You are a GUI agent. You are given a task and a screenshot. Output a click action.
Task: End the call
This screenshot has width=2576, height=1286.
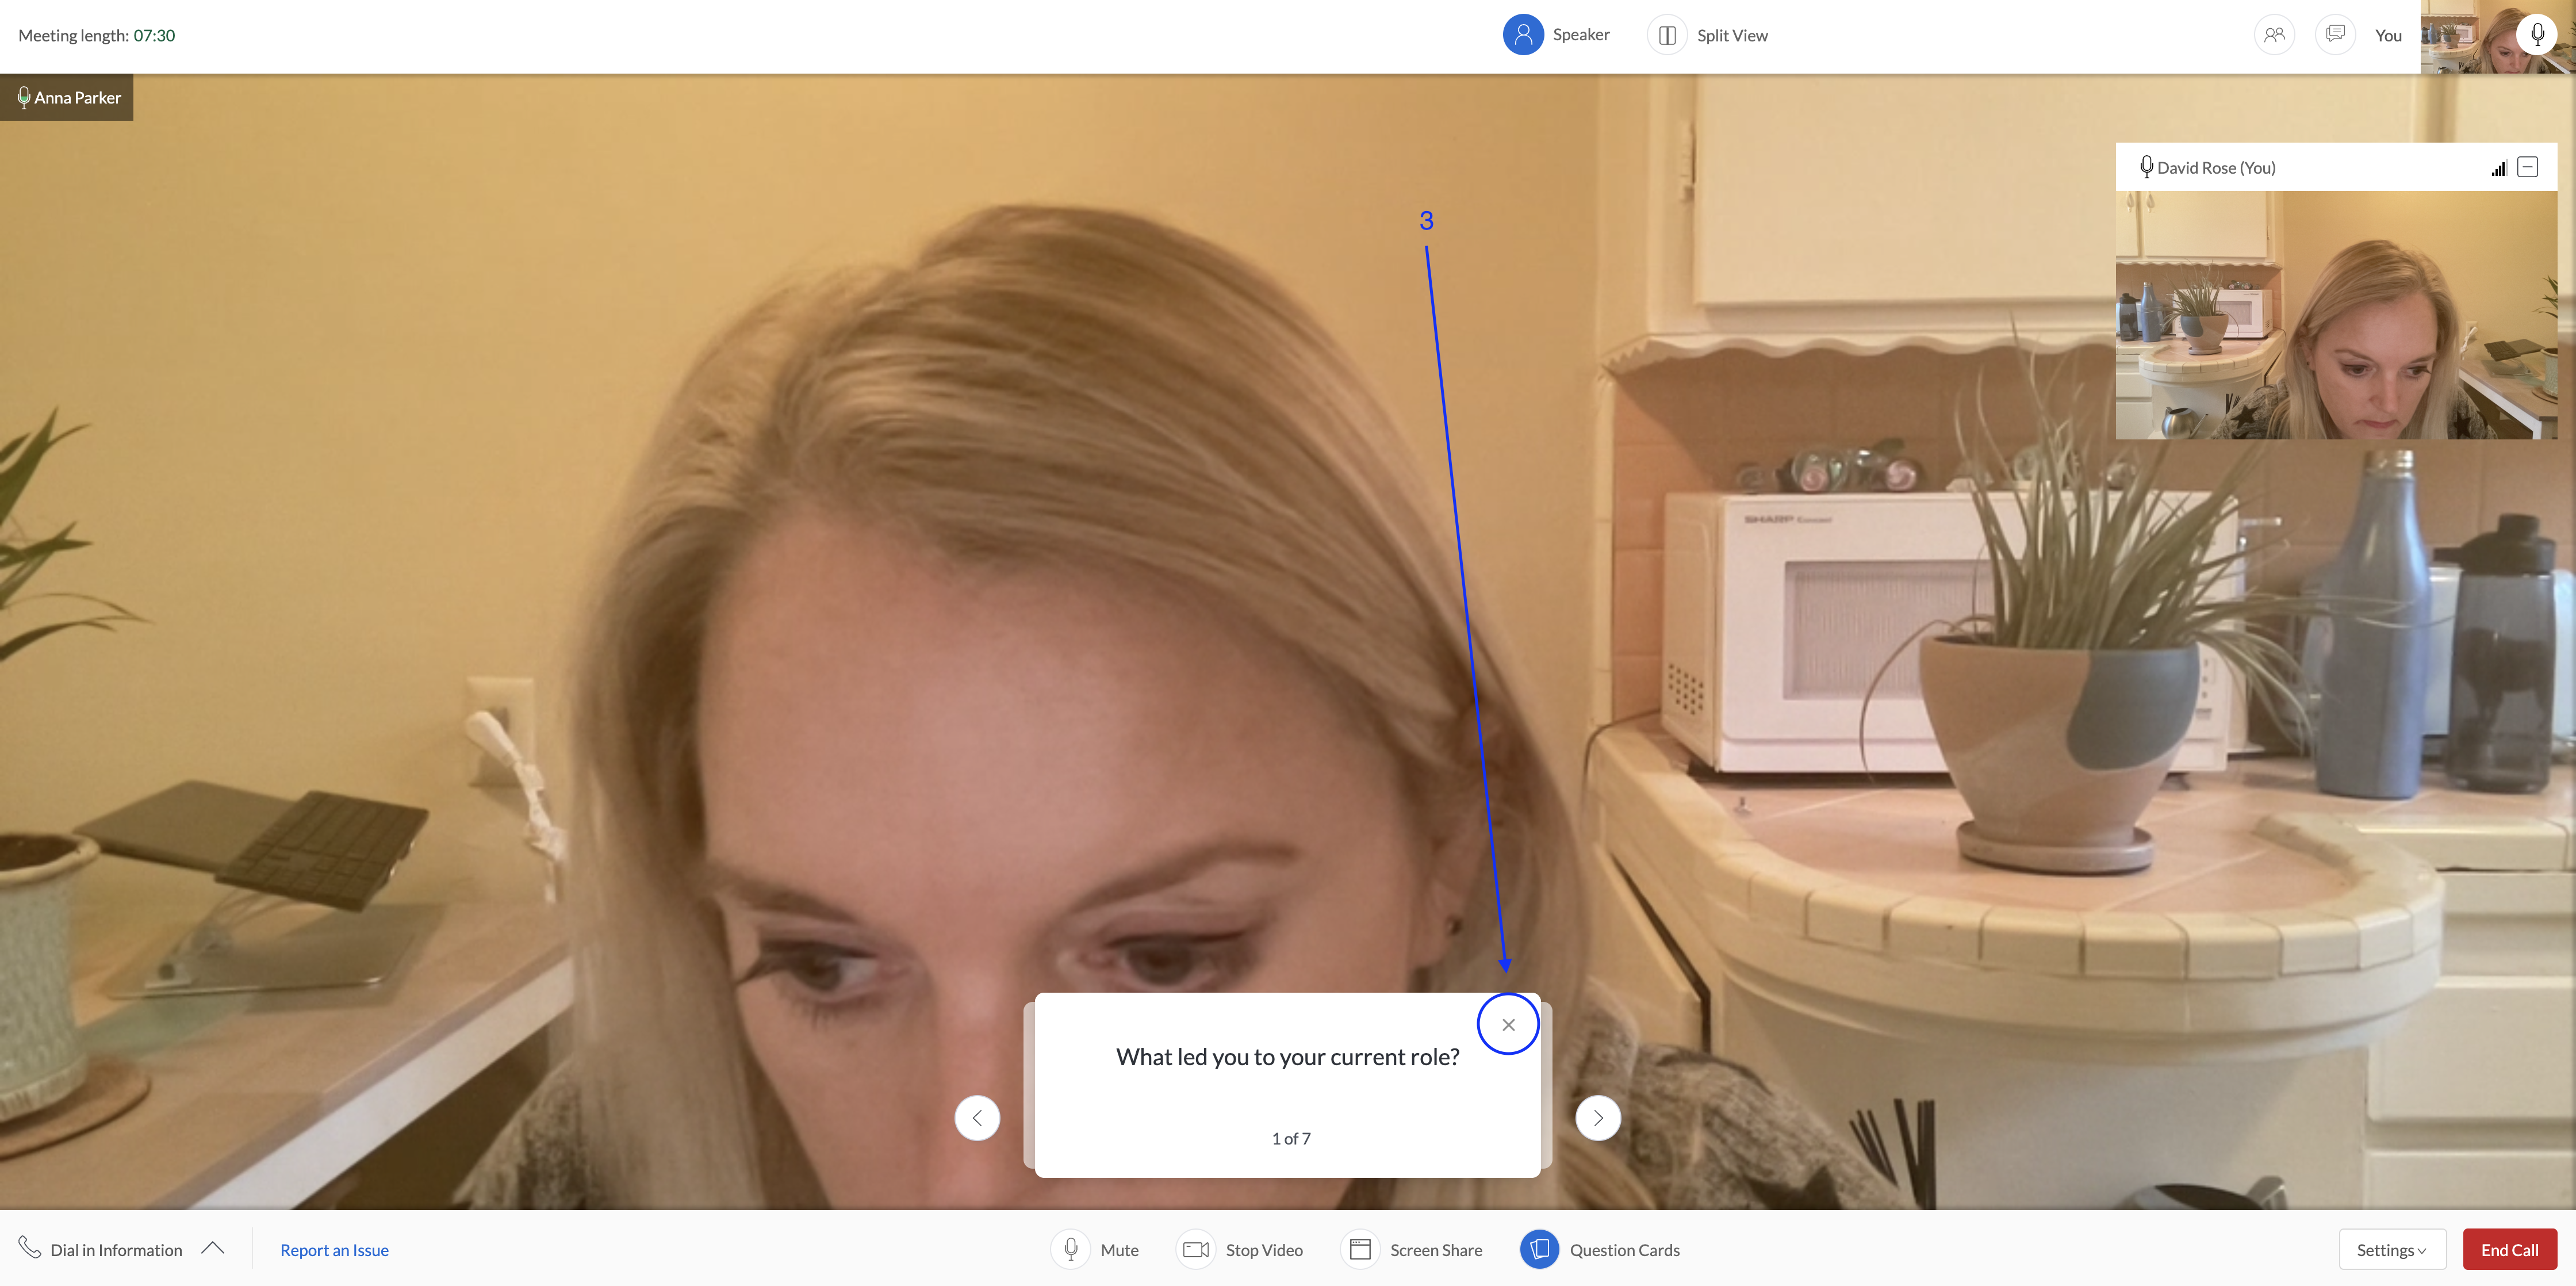click(2509, 1249)
